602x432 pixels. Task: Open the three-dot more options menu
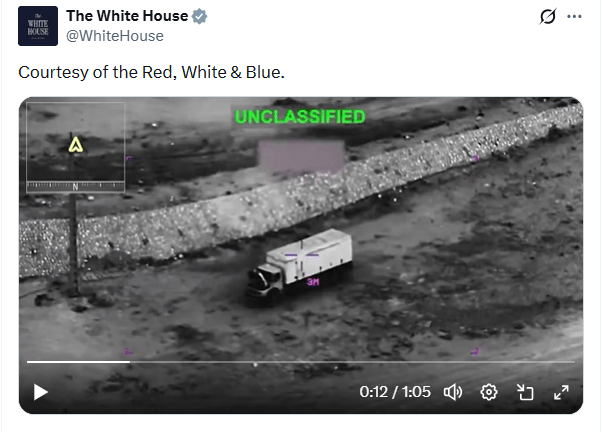coord(574,17)
